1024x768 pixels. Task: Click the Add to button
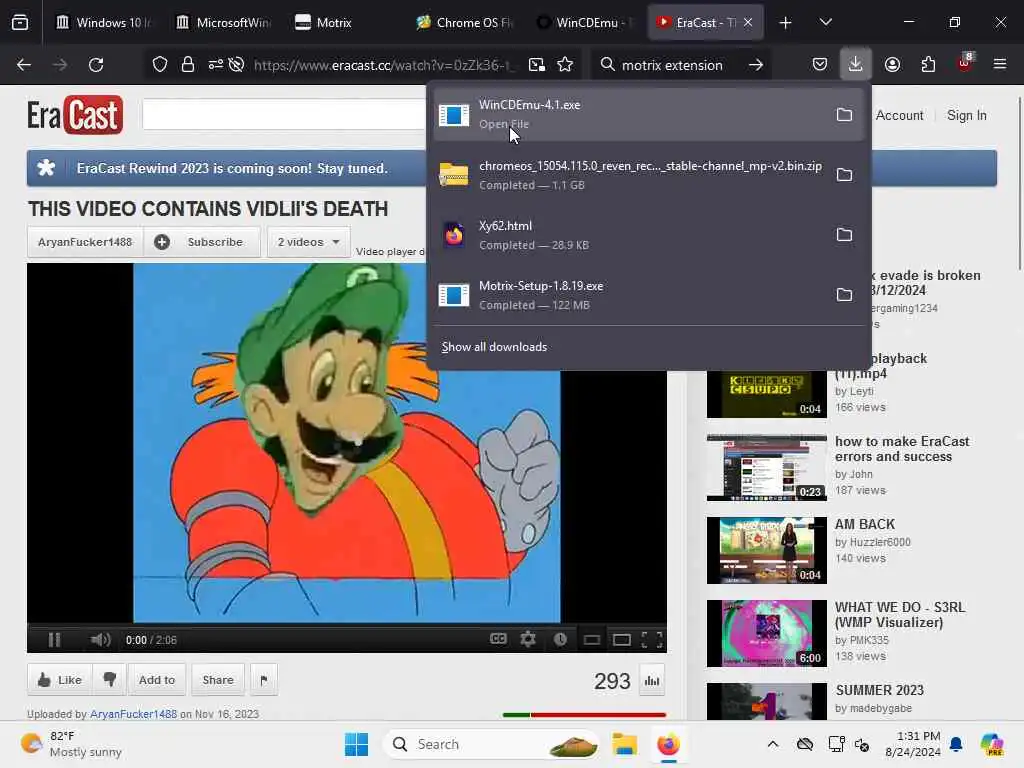click(157, 680)
